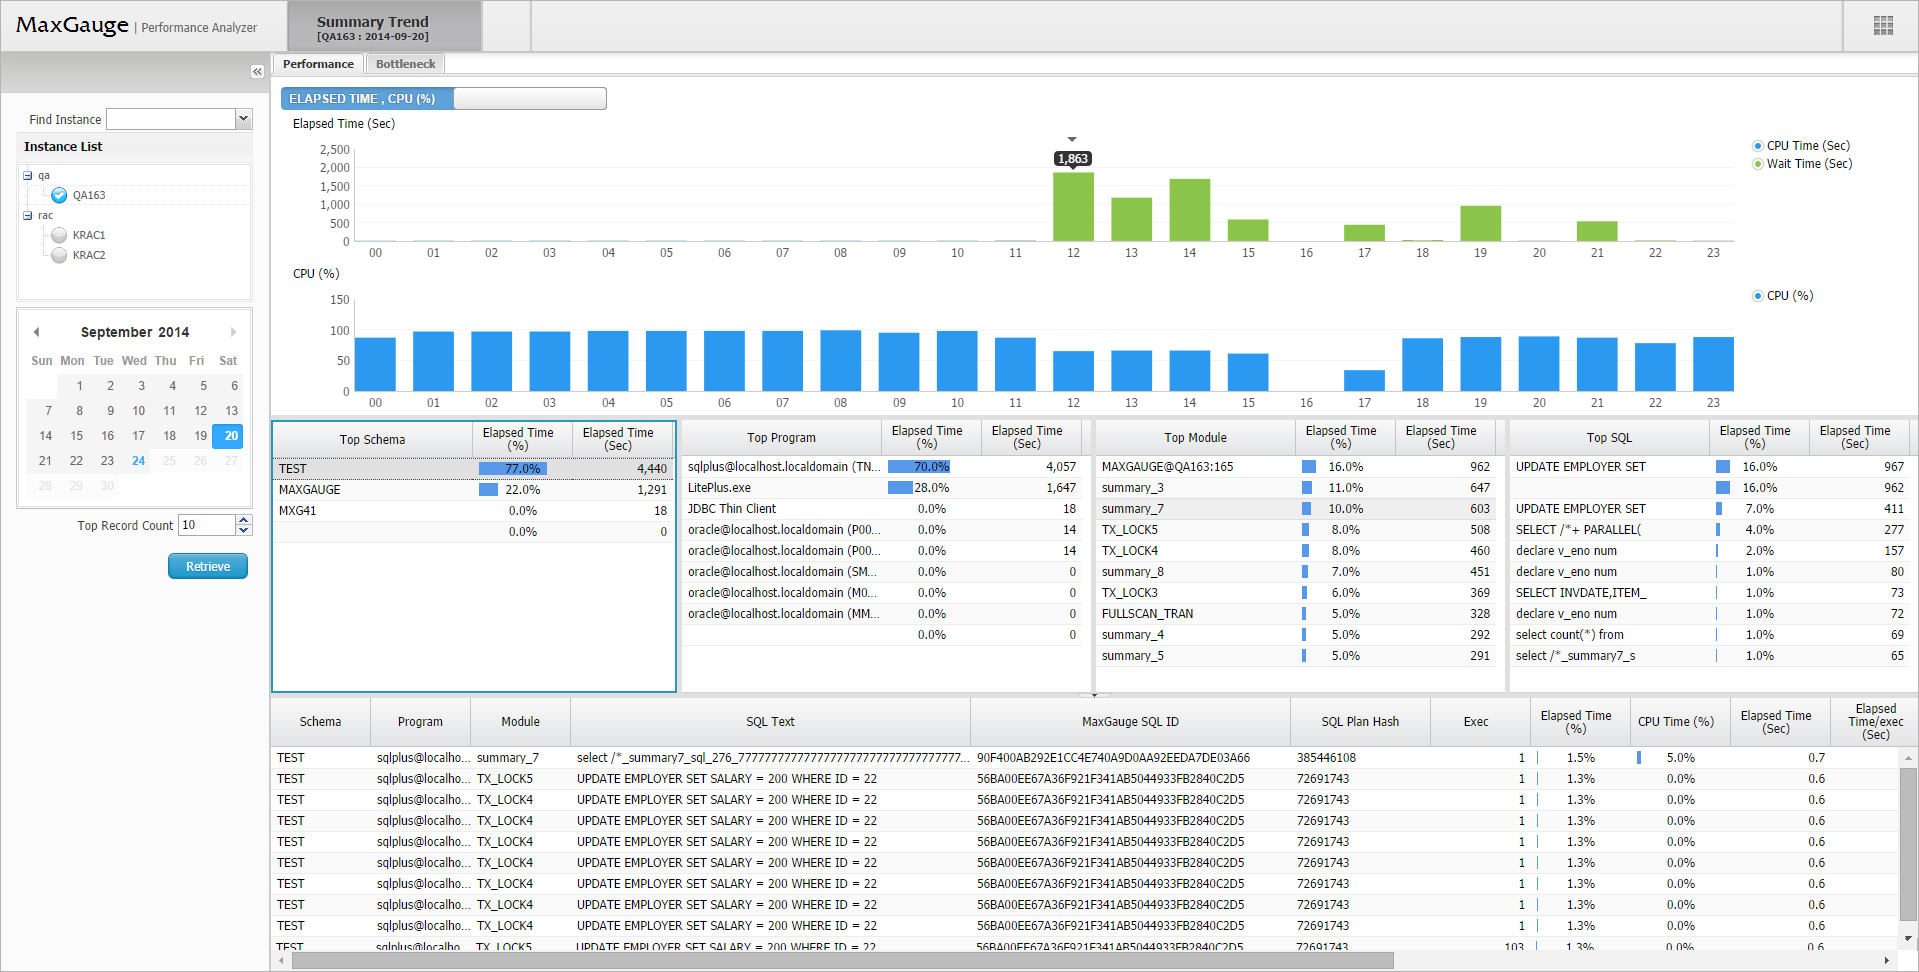Open the Summary Trend tab
This screenshot has height=972, width=1919.
click(385, 27)
